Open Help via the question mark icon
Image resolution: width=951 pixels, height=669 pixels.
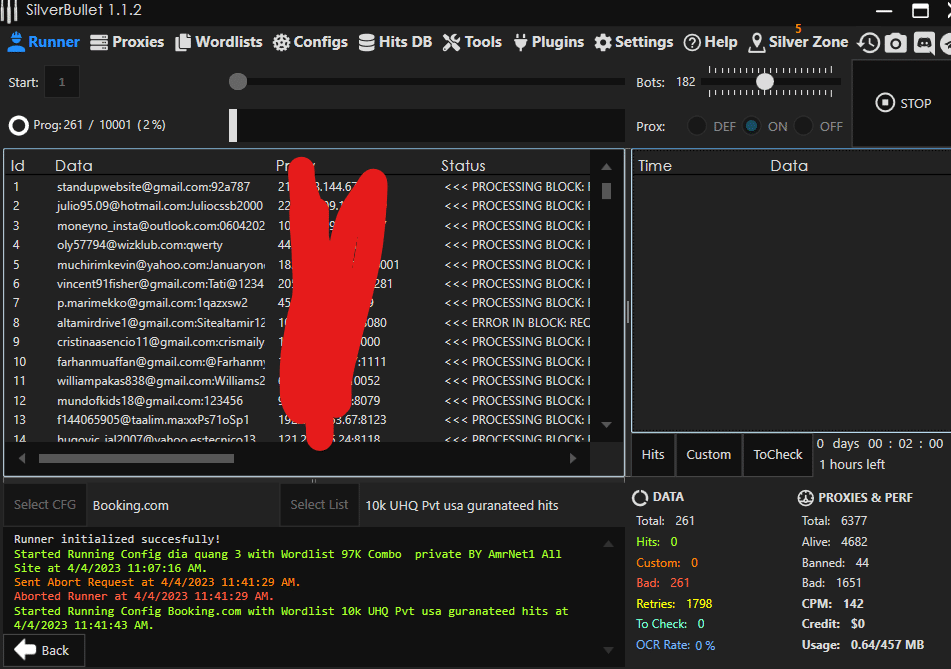(x=692, y=42)
